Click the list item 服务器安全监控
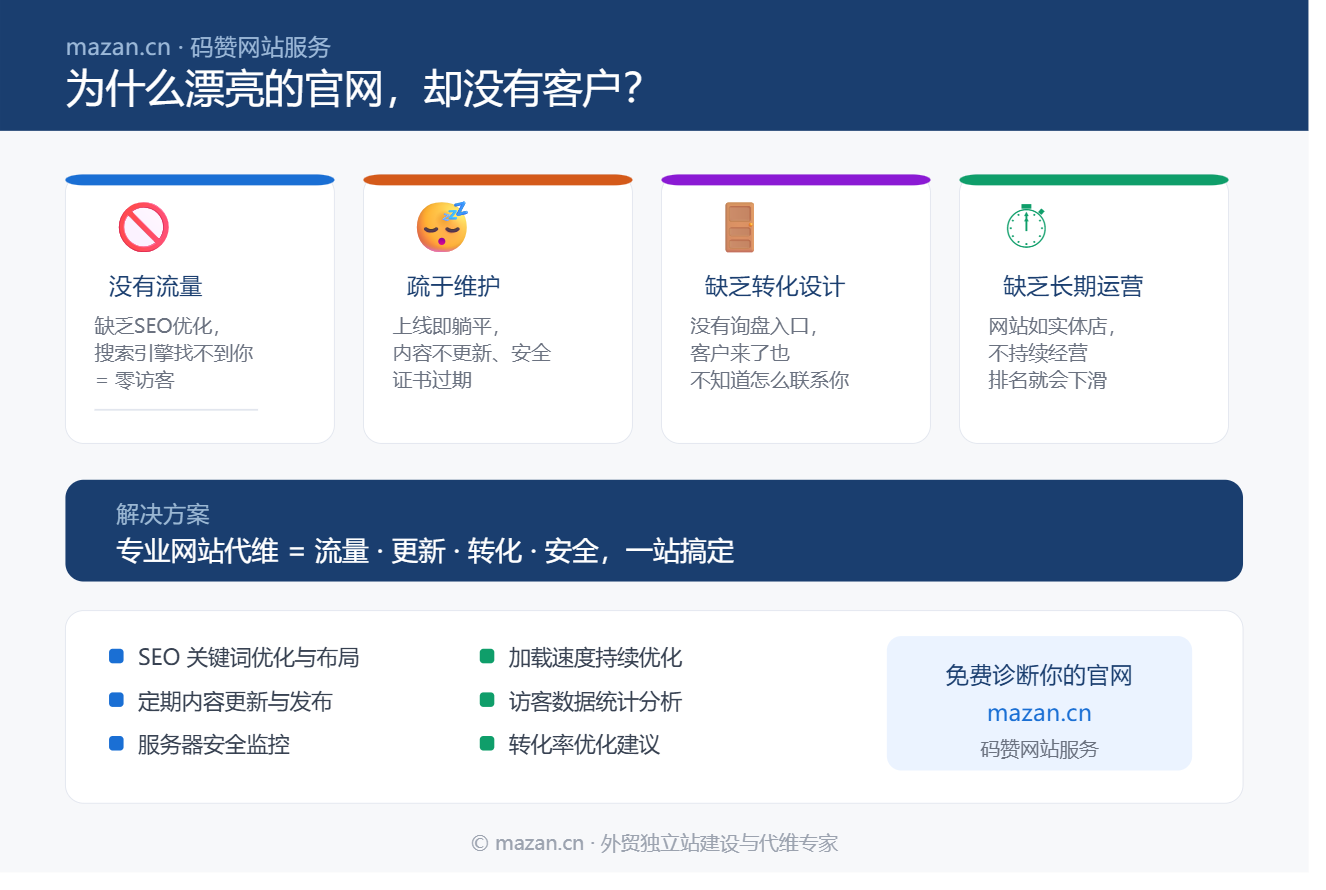The height and width of the screenshot is (890, 1326). click(x=214, y=744)
